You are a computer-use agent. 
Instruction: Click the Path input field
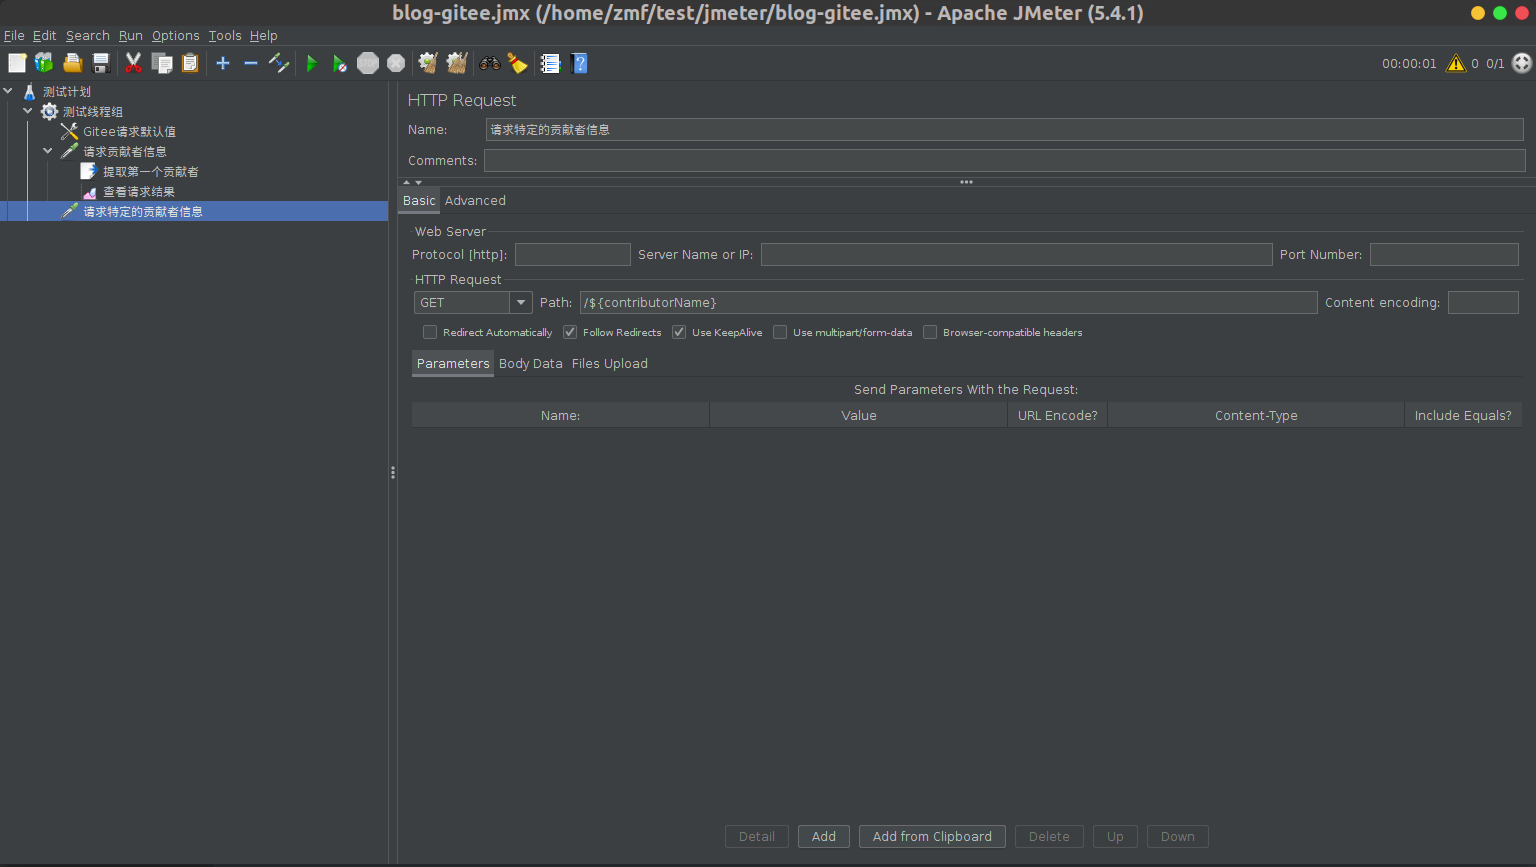coord(948,302)
